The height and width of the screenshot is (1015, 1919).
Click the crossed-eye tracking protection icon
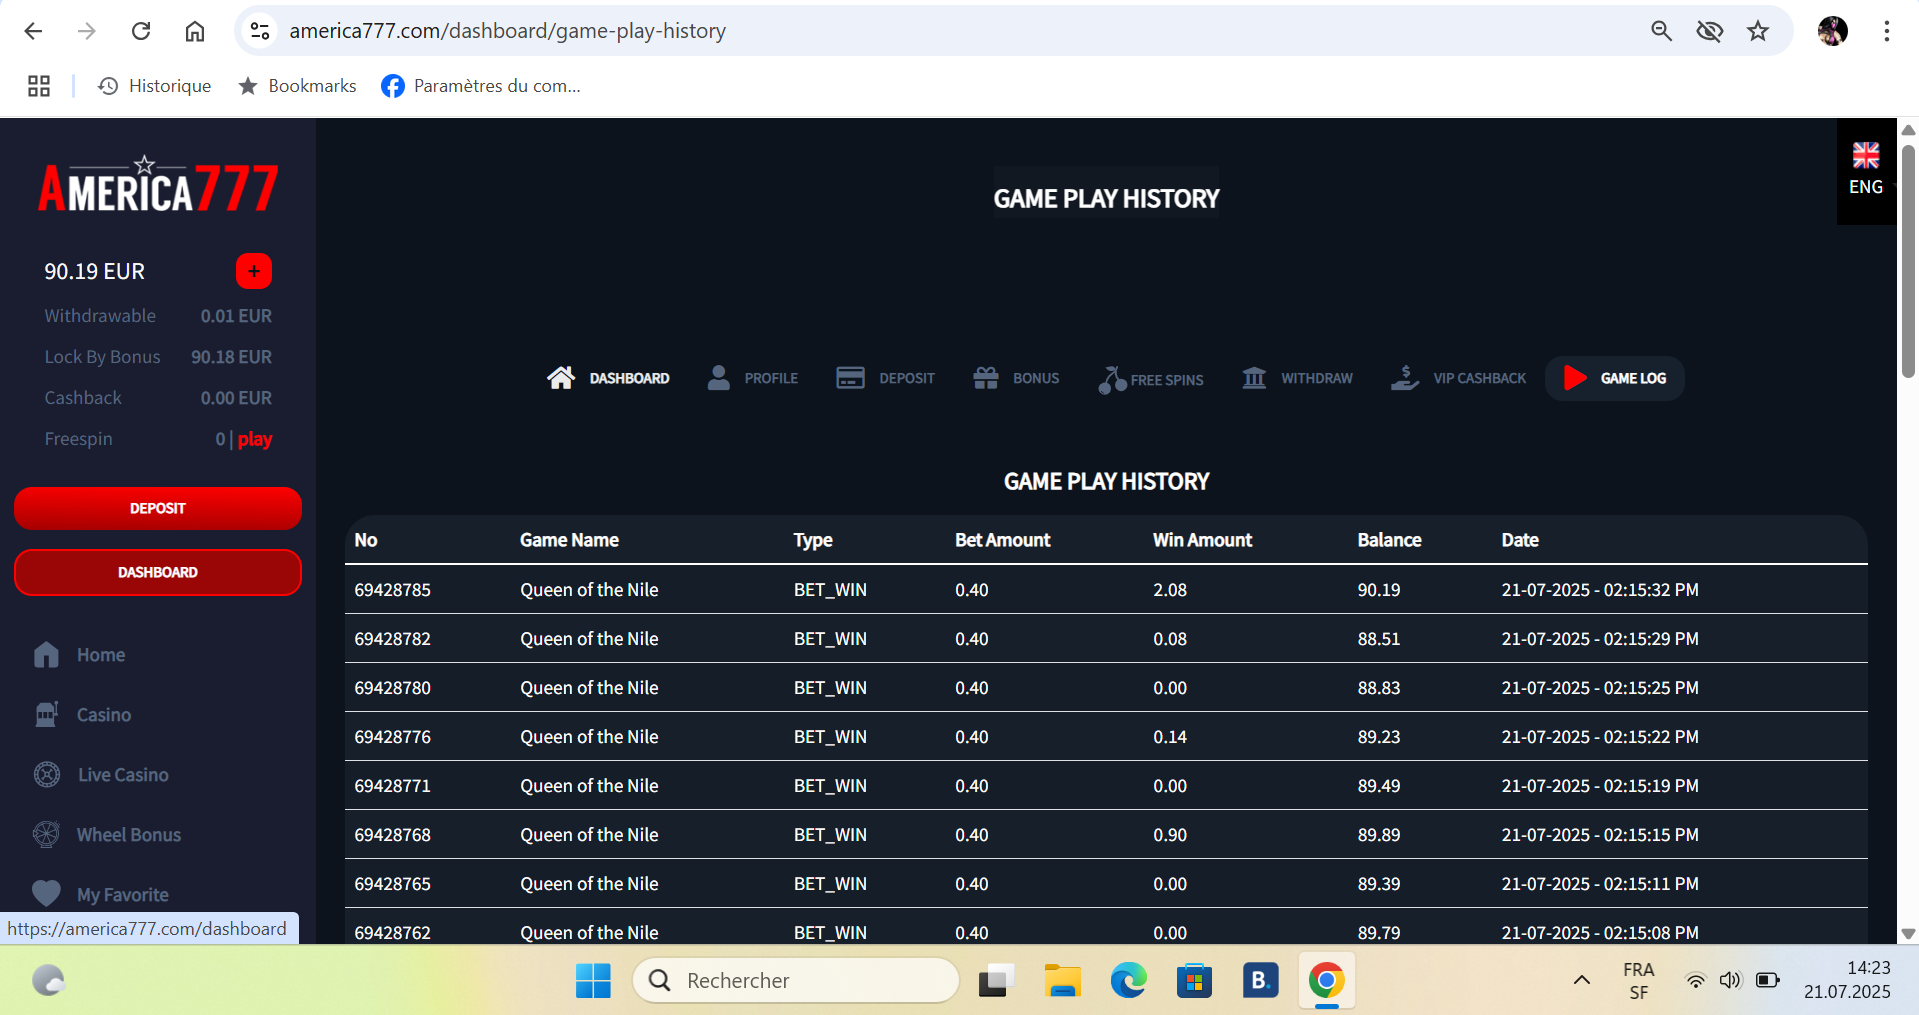click(1710, 31)
